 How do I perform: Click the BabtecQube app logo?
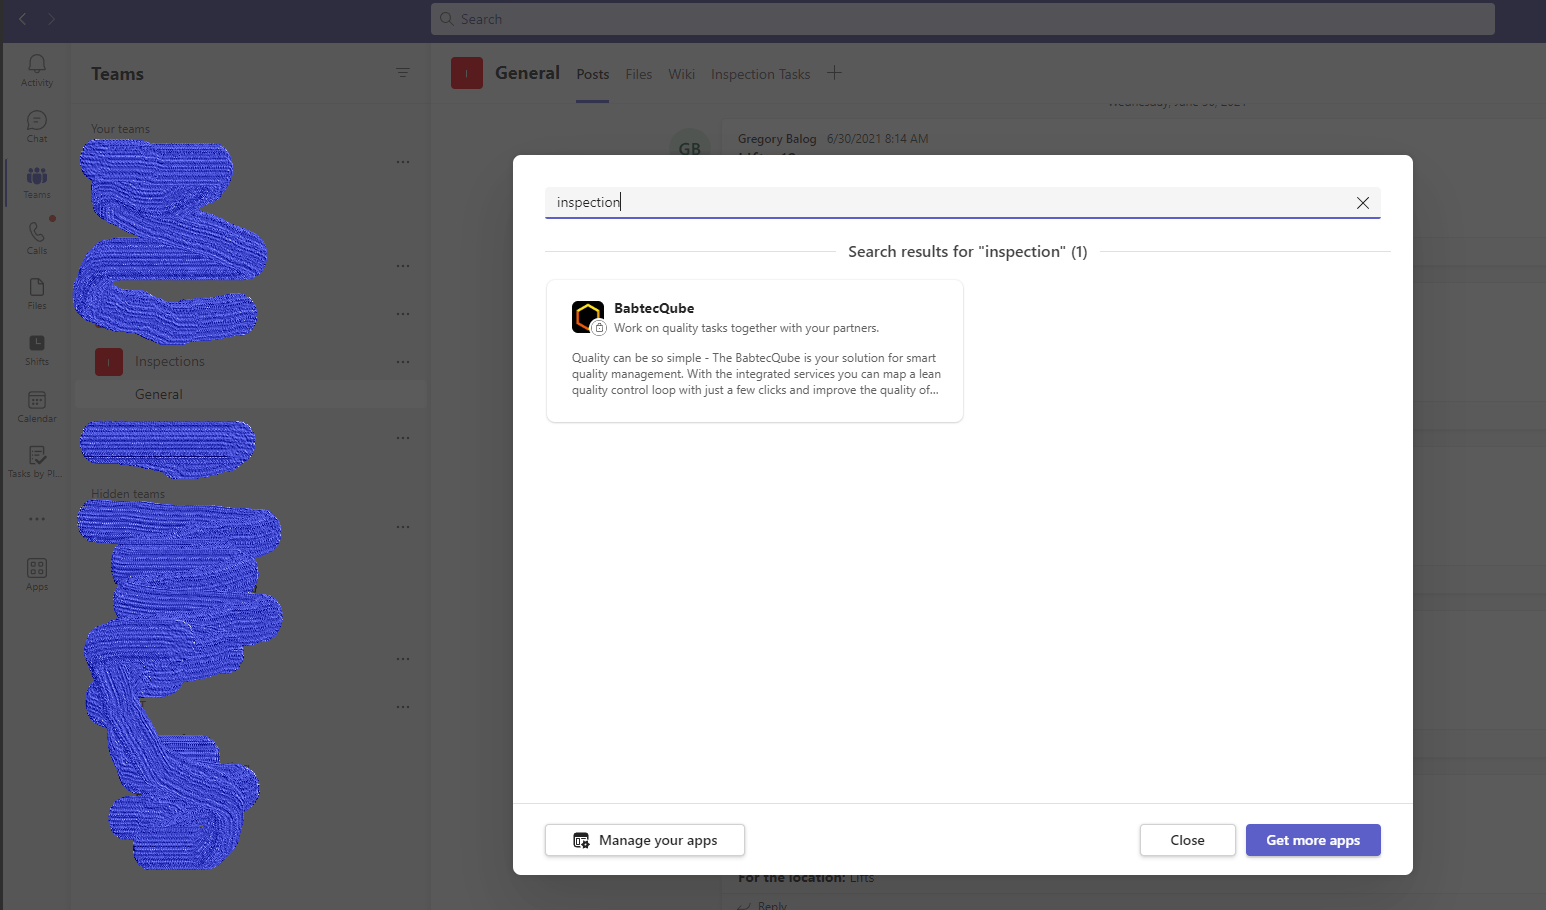click(588, 317)
